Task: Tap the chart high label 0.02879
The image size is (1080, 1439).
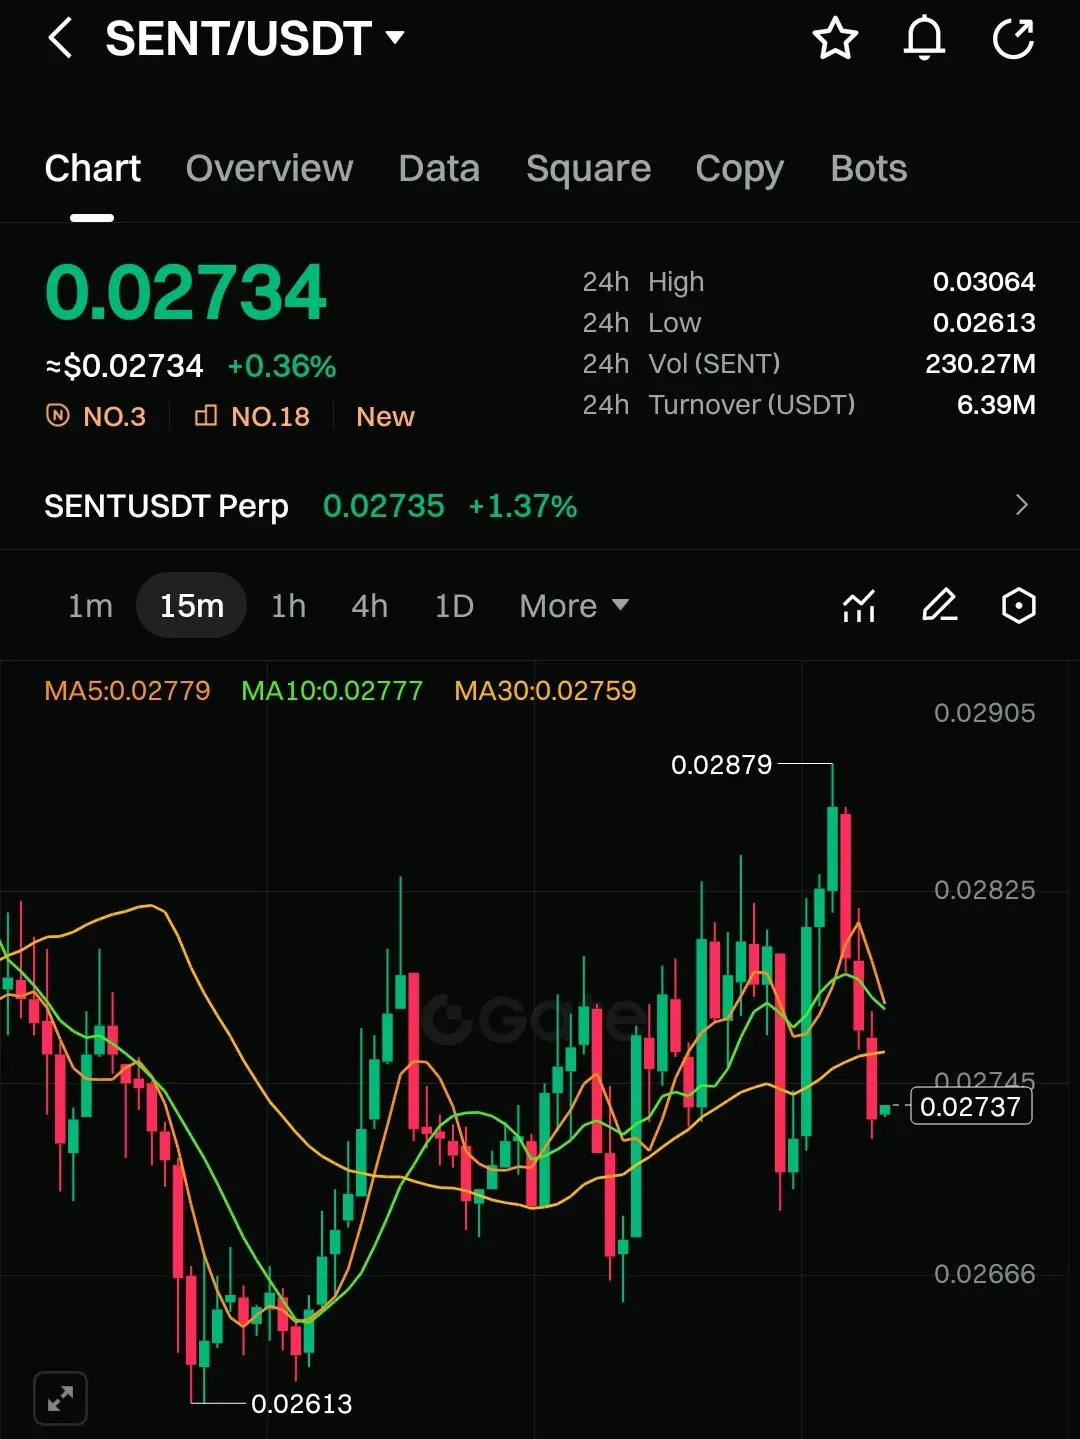Action: pyautogui.click(x=721, y=765)
